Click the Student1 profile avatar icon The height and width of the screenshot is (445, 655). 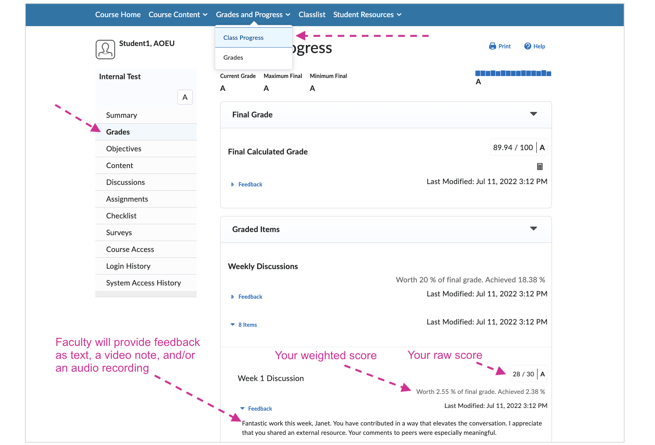click(105, 49)
